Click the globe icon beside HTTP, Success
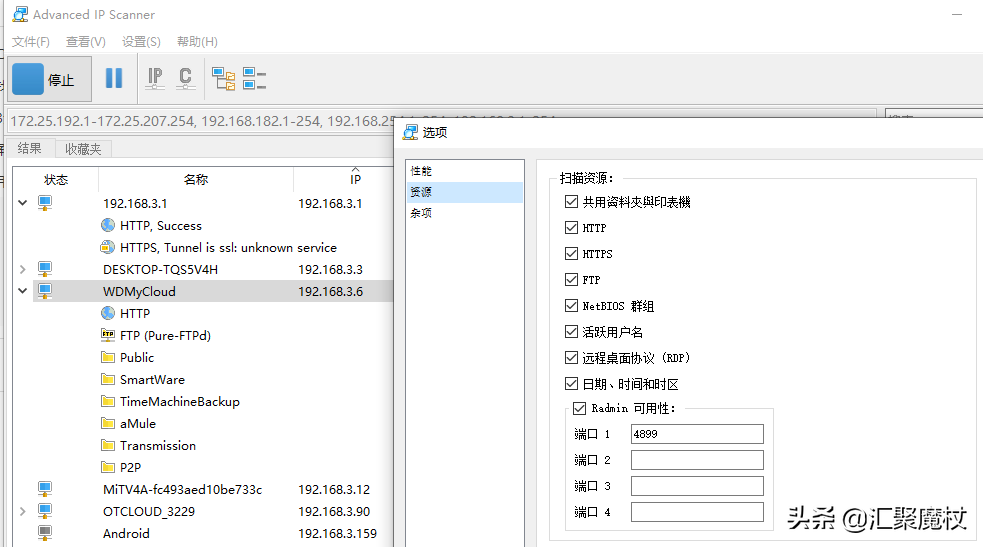Image resolution: width=983 pixels, height=547 pixels. 108,225
